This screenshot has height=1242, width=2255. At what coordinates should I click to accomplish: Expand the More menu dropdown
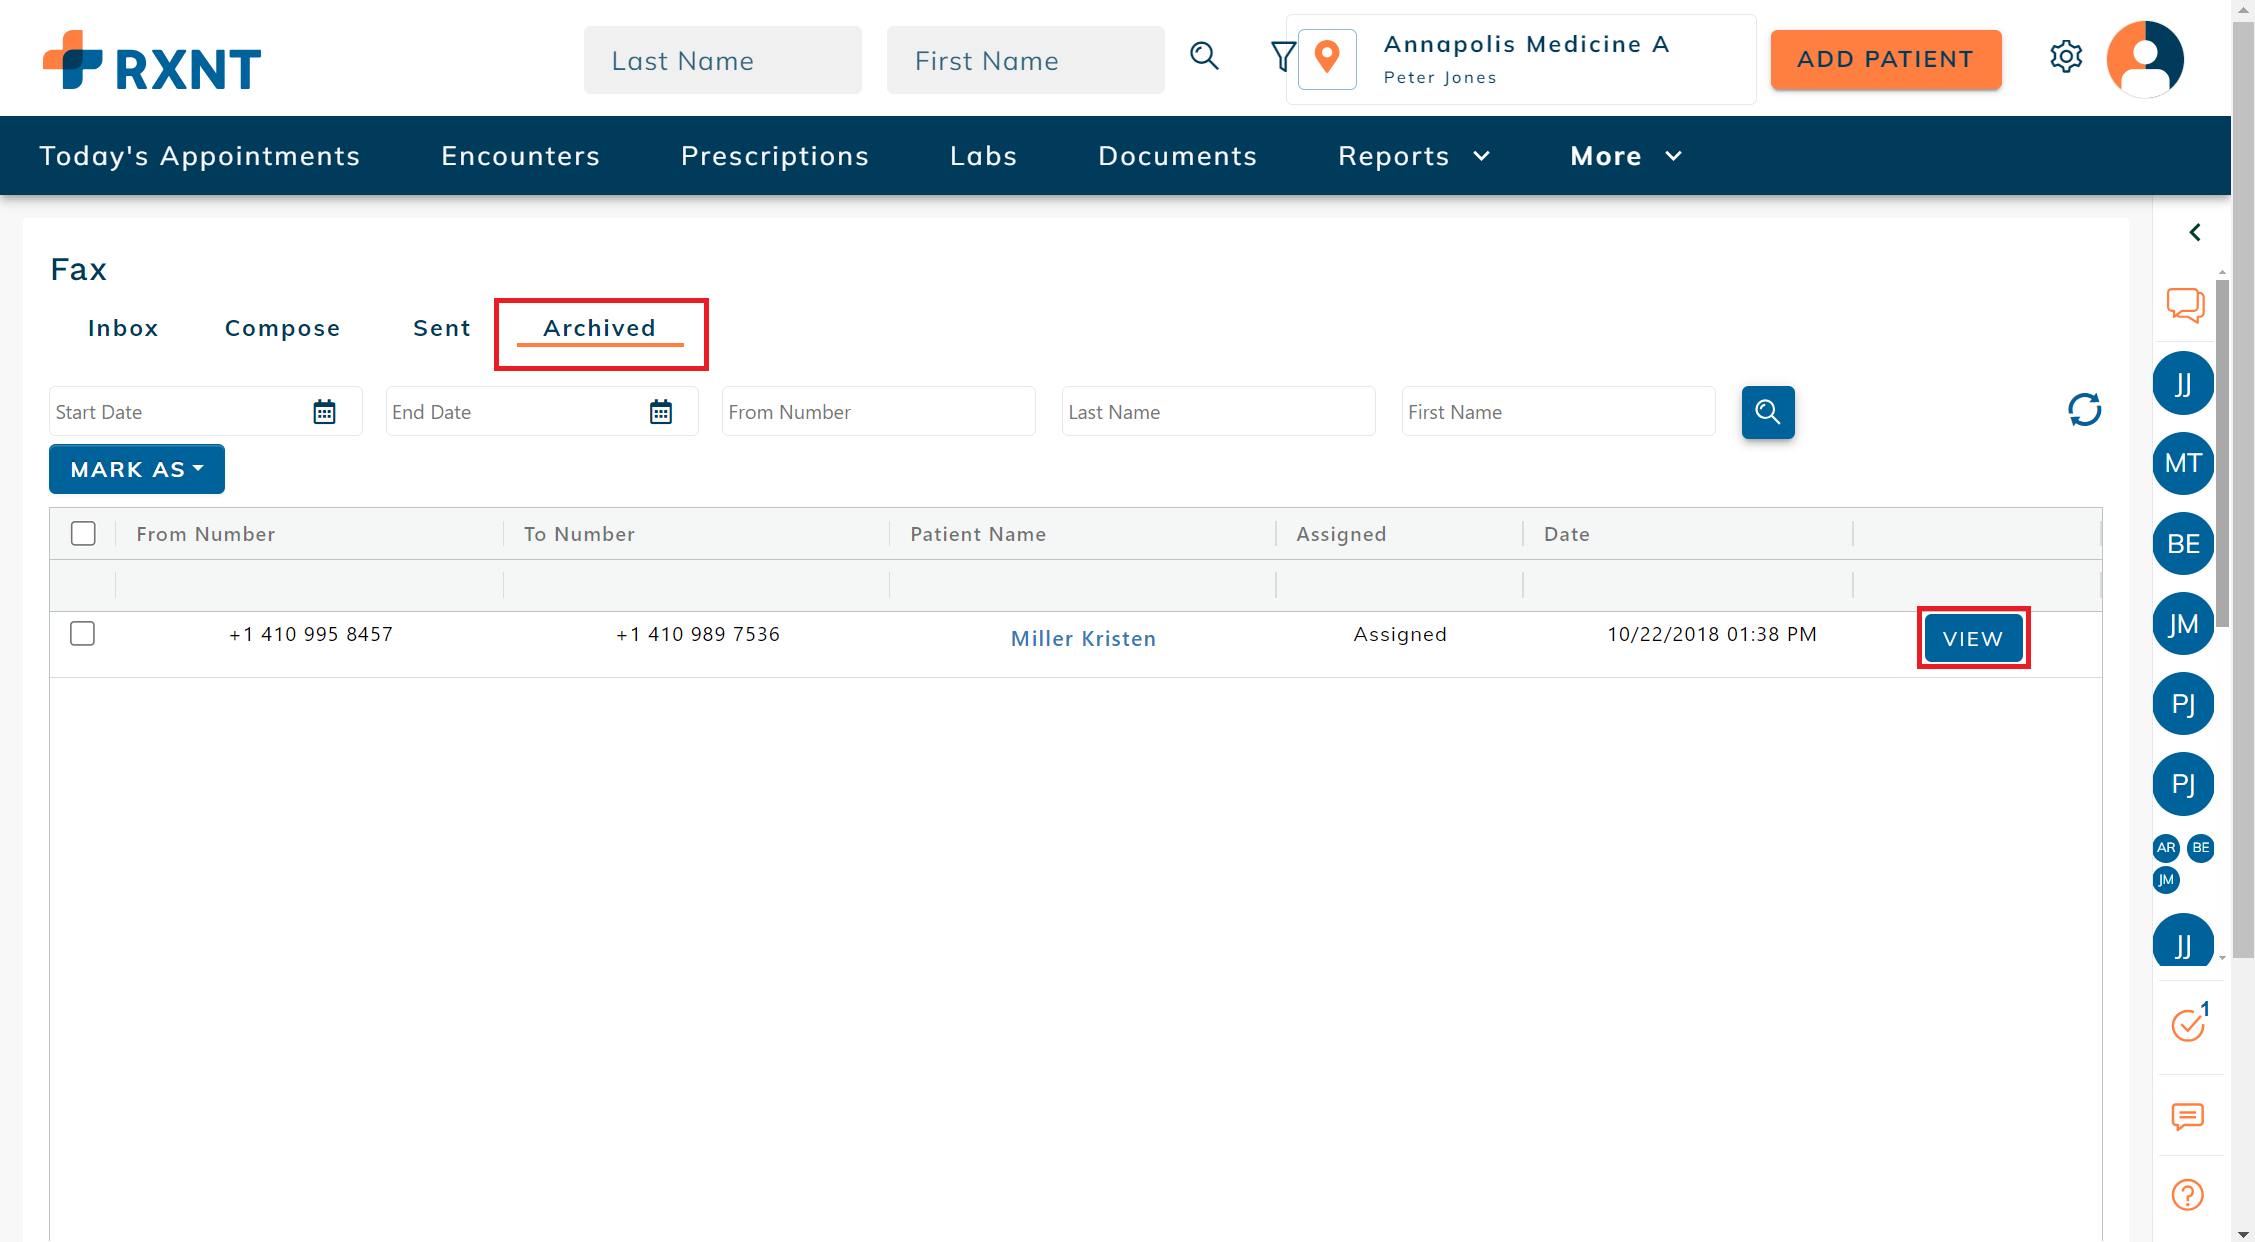[1626, 156]
